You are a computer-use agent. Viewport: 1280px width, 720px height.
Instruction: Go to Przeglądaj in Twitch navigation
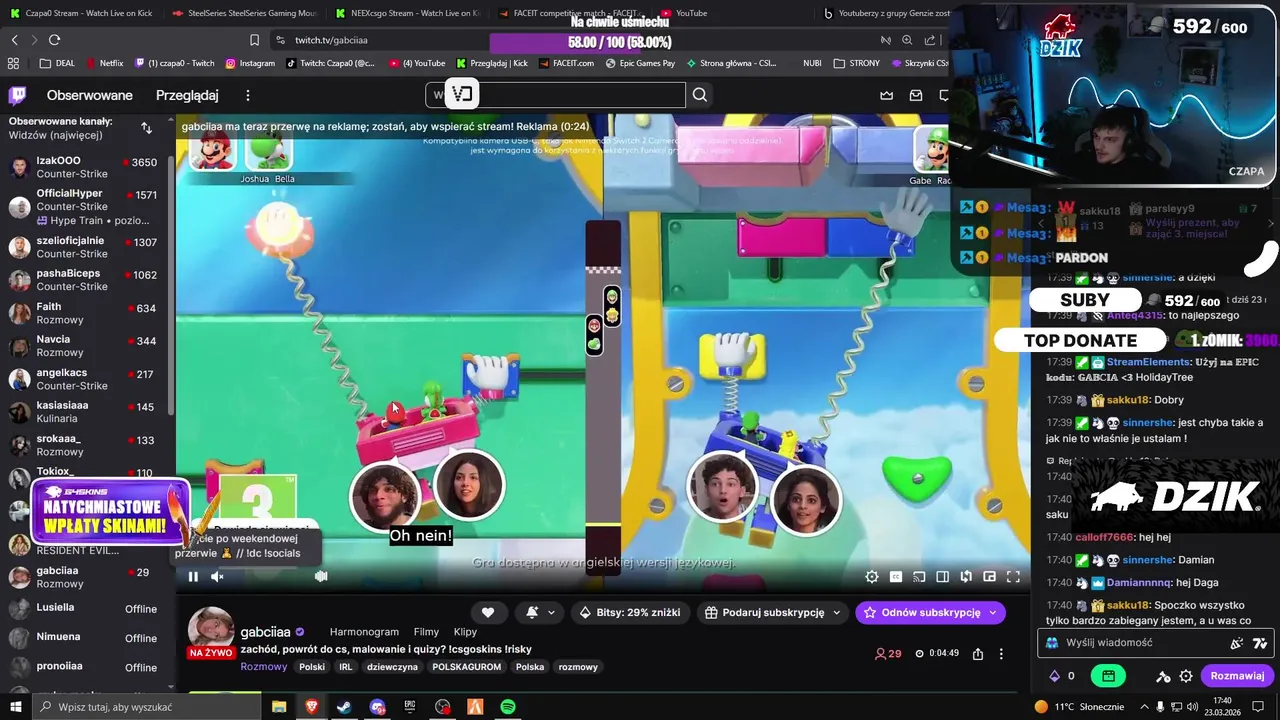point(187,95)
